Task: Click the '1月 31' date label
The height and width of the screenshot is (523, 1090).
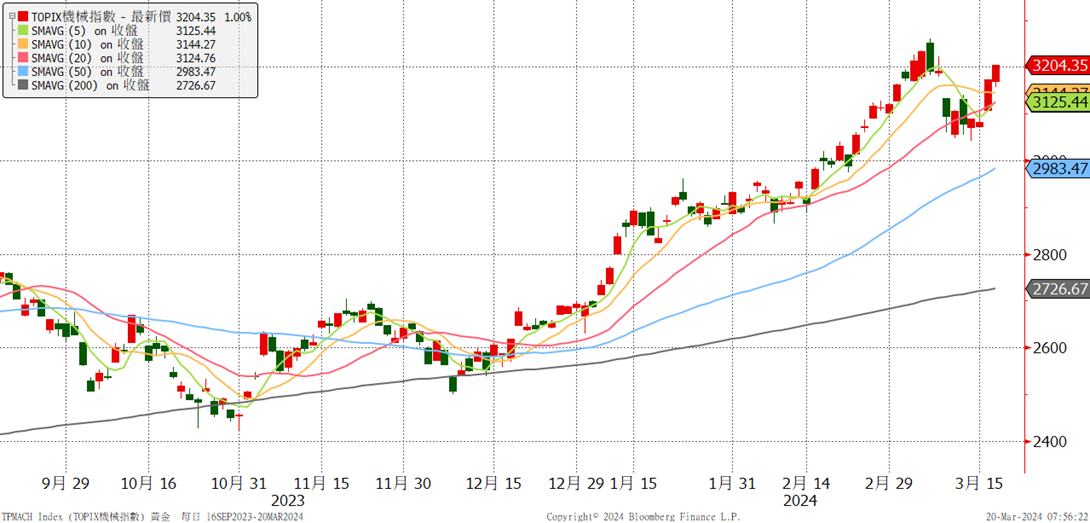Action: coord(733,483)
